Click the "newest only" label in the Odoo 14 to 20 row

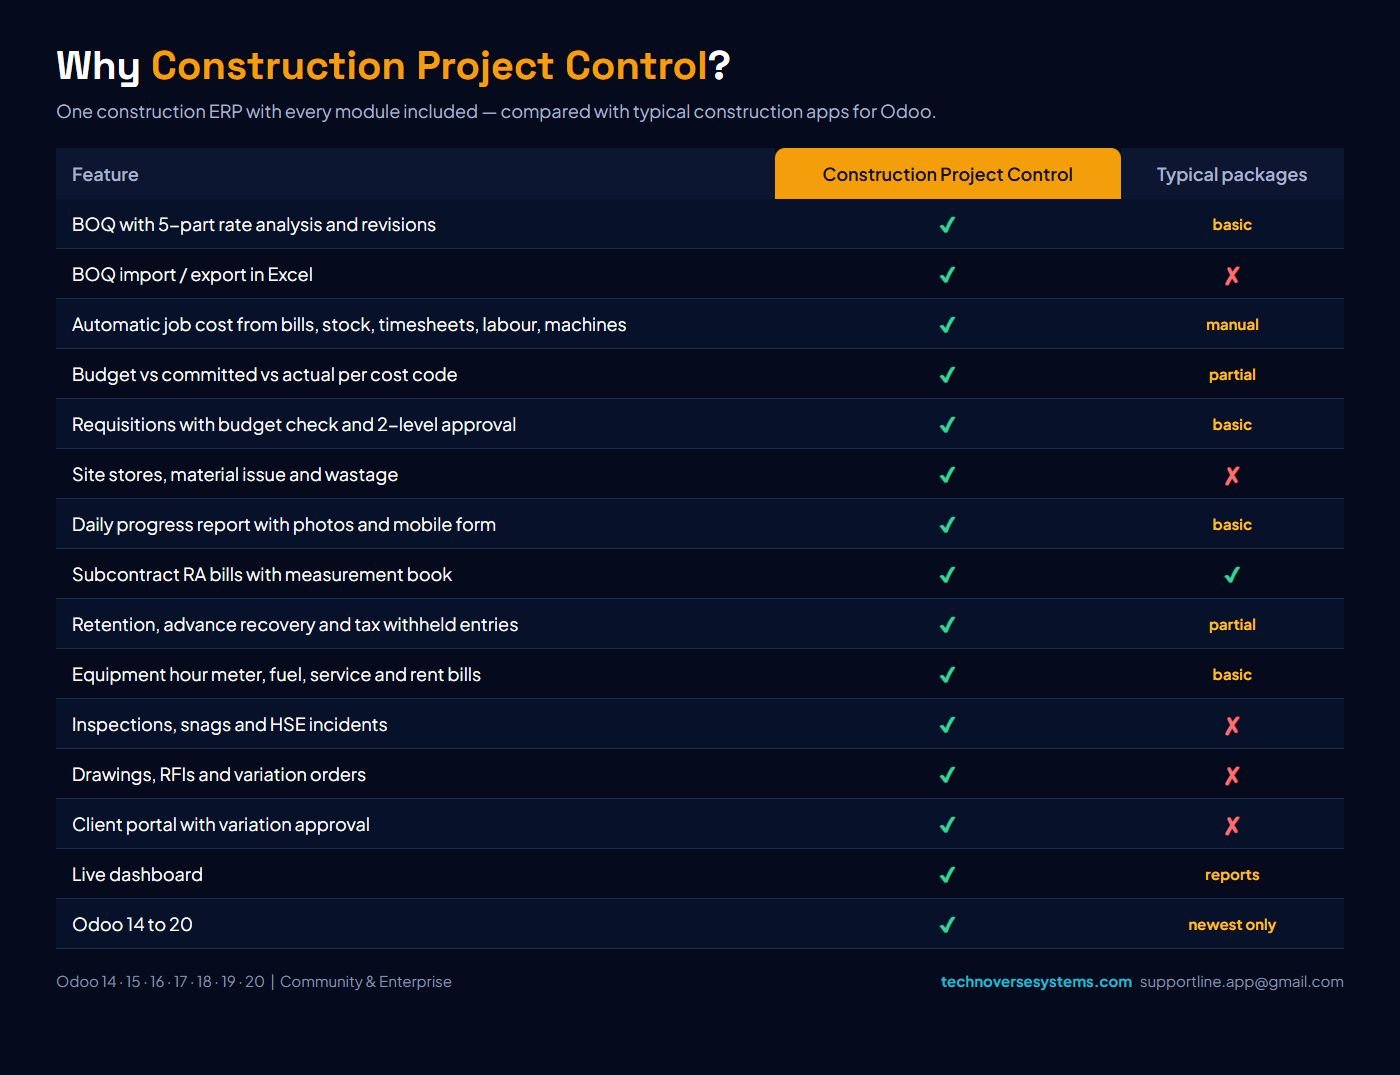[x=1232, y=925]
